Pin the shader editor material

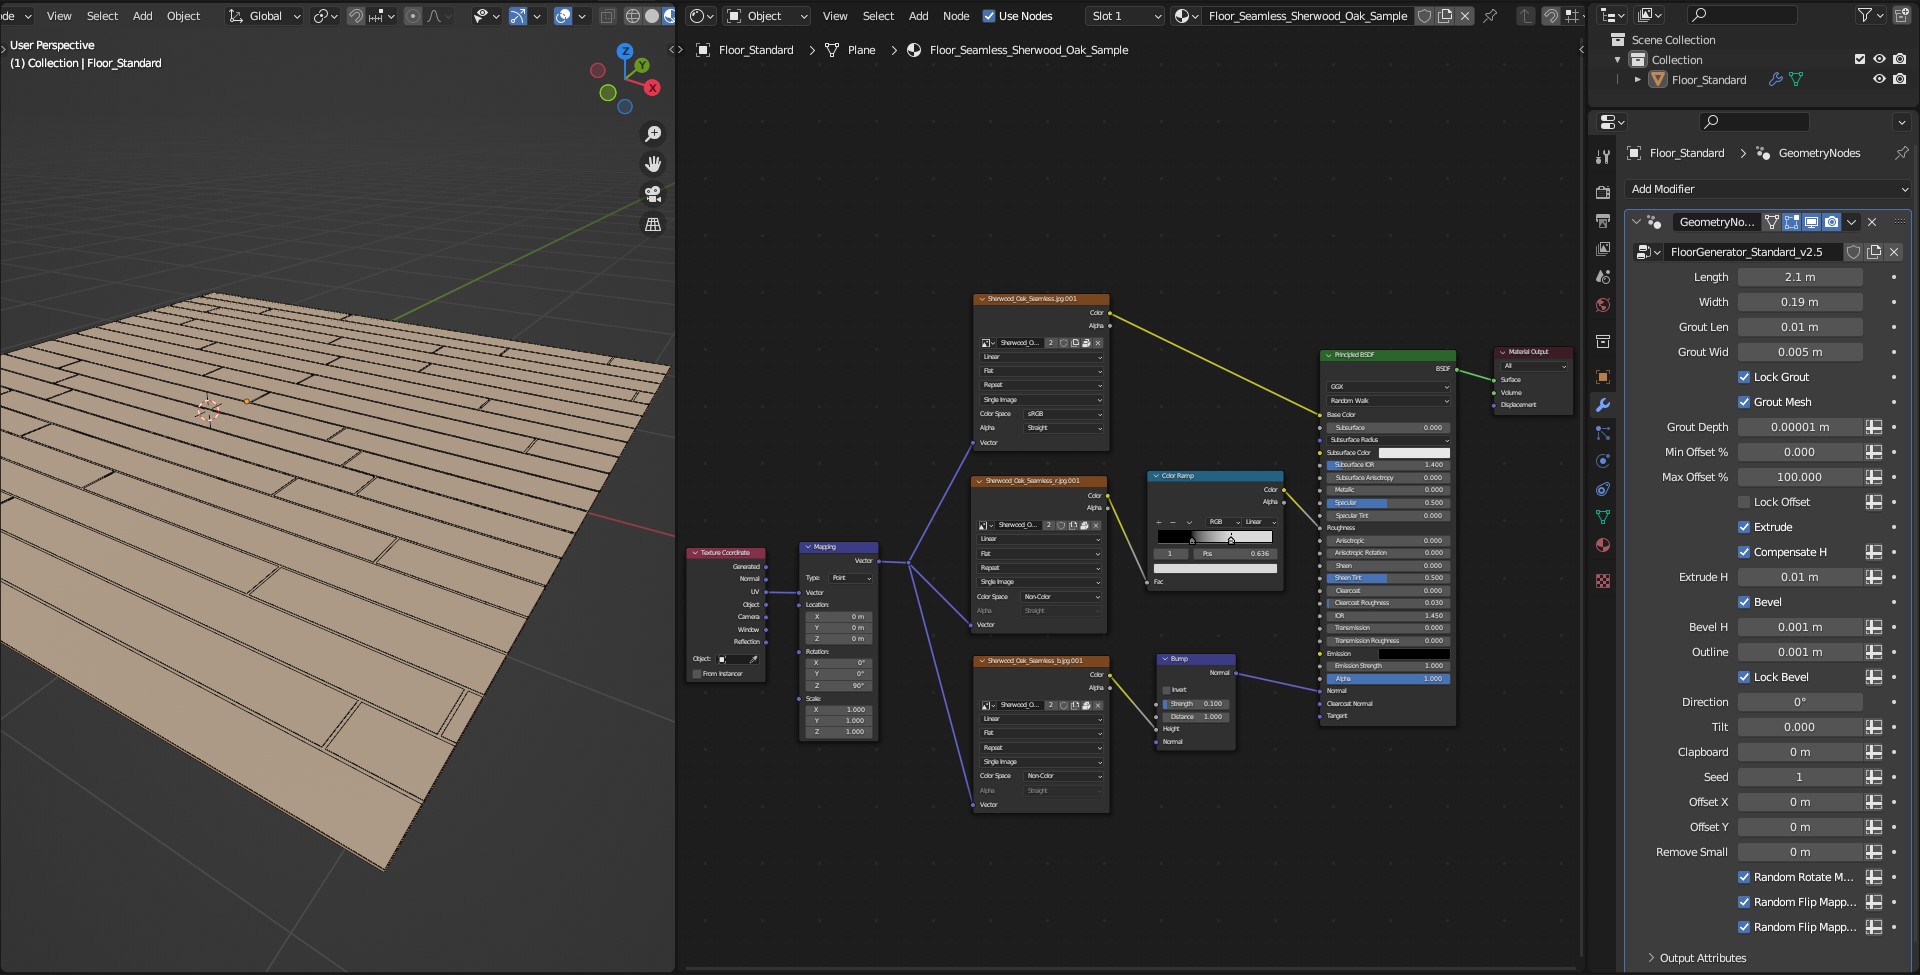pyautogui.click(x=1490, y=16)
